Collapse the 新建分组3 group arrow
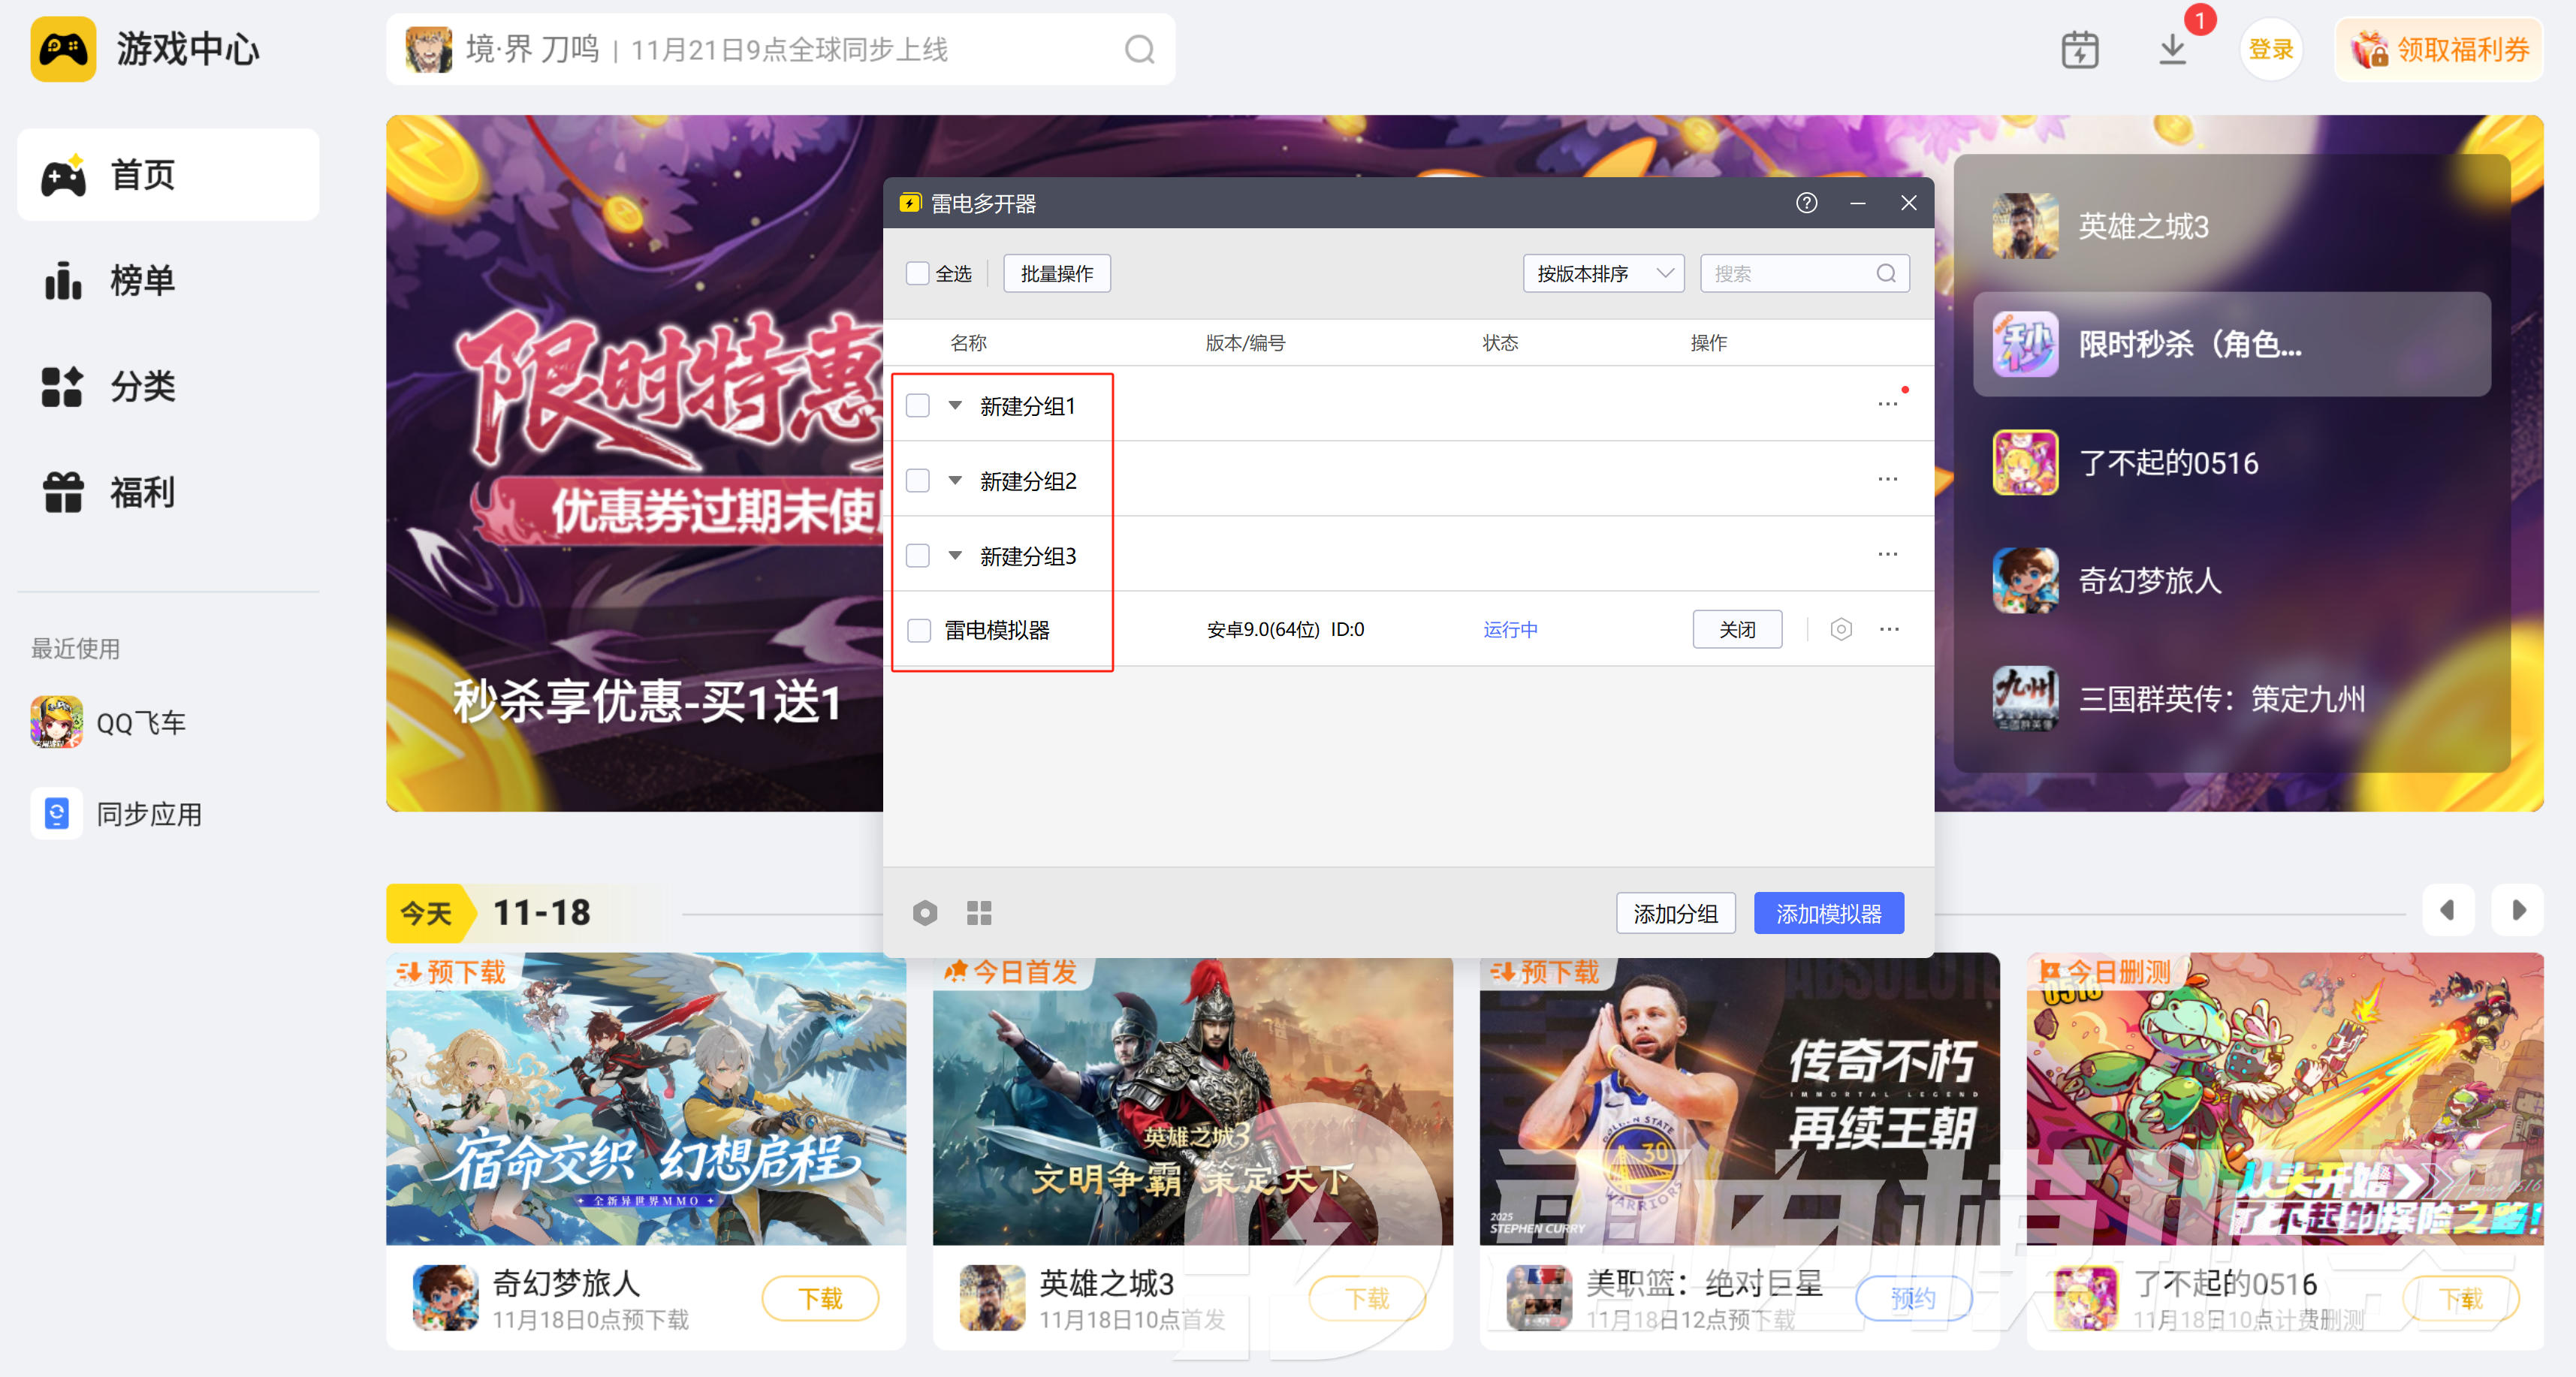The height and width of the screenshot is (1377, 2576). pos(955,555)
